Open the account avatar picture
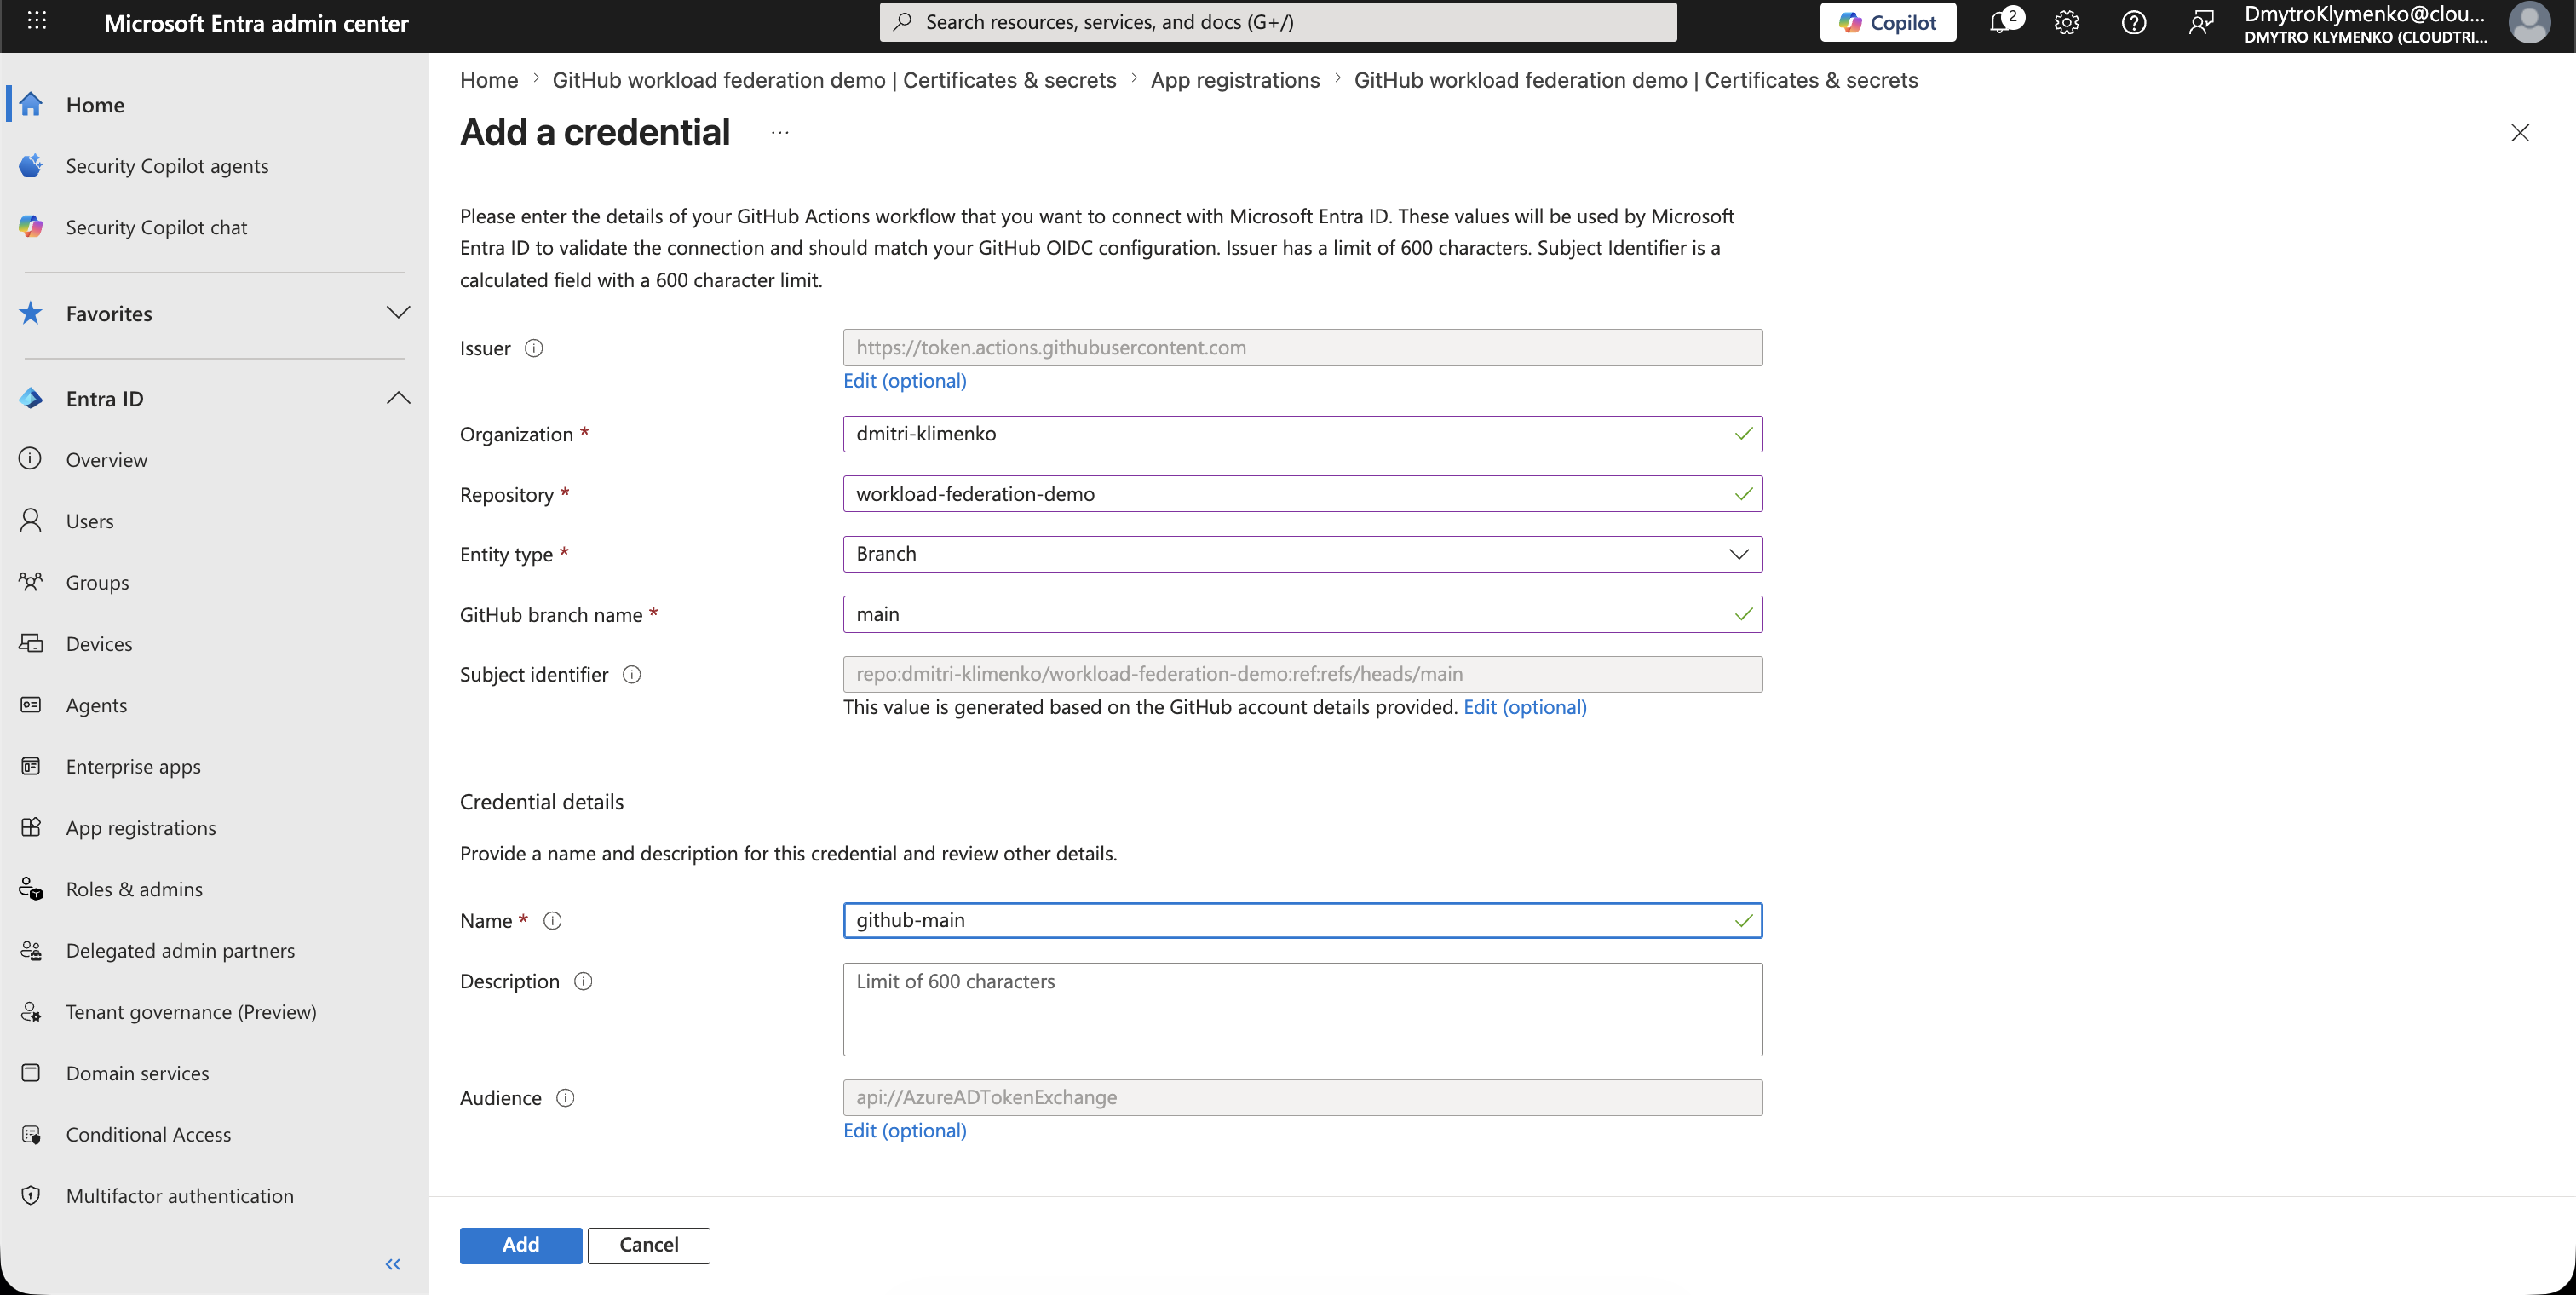Screen dimensions: 2576x1295 (2529, 22)
